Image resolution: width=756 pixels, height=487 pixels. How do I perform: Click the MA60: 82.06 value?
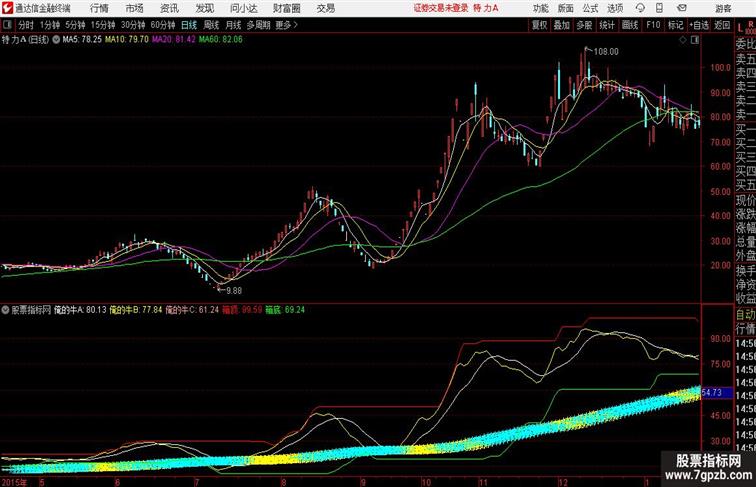click(x=221, y=40)
